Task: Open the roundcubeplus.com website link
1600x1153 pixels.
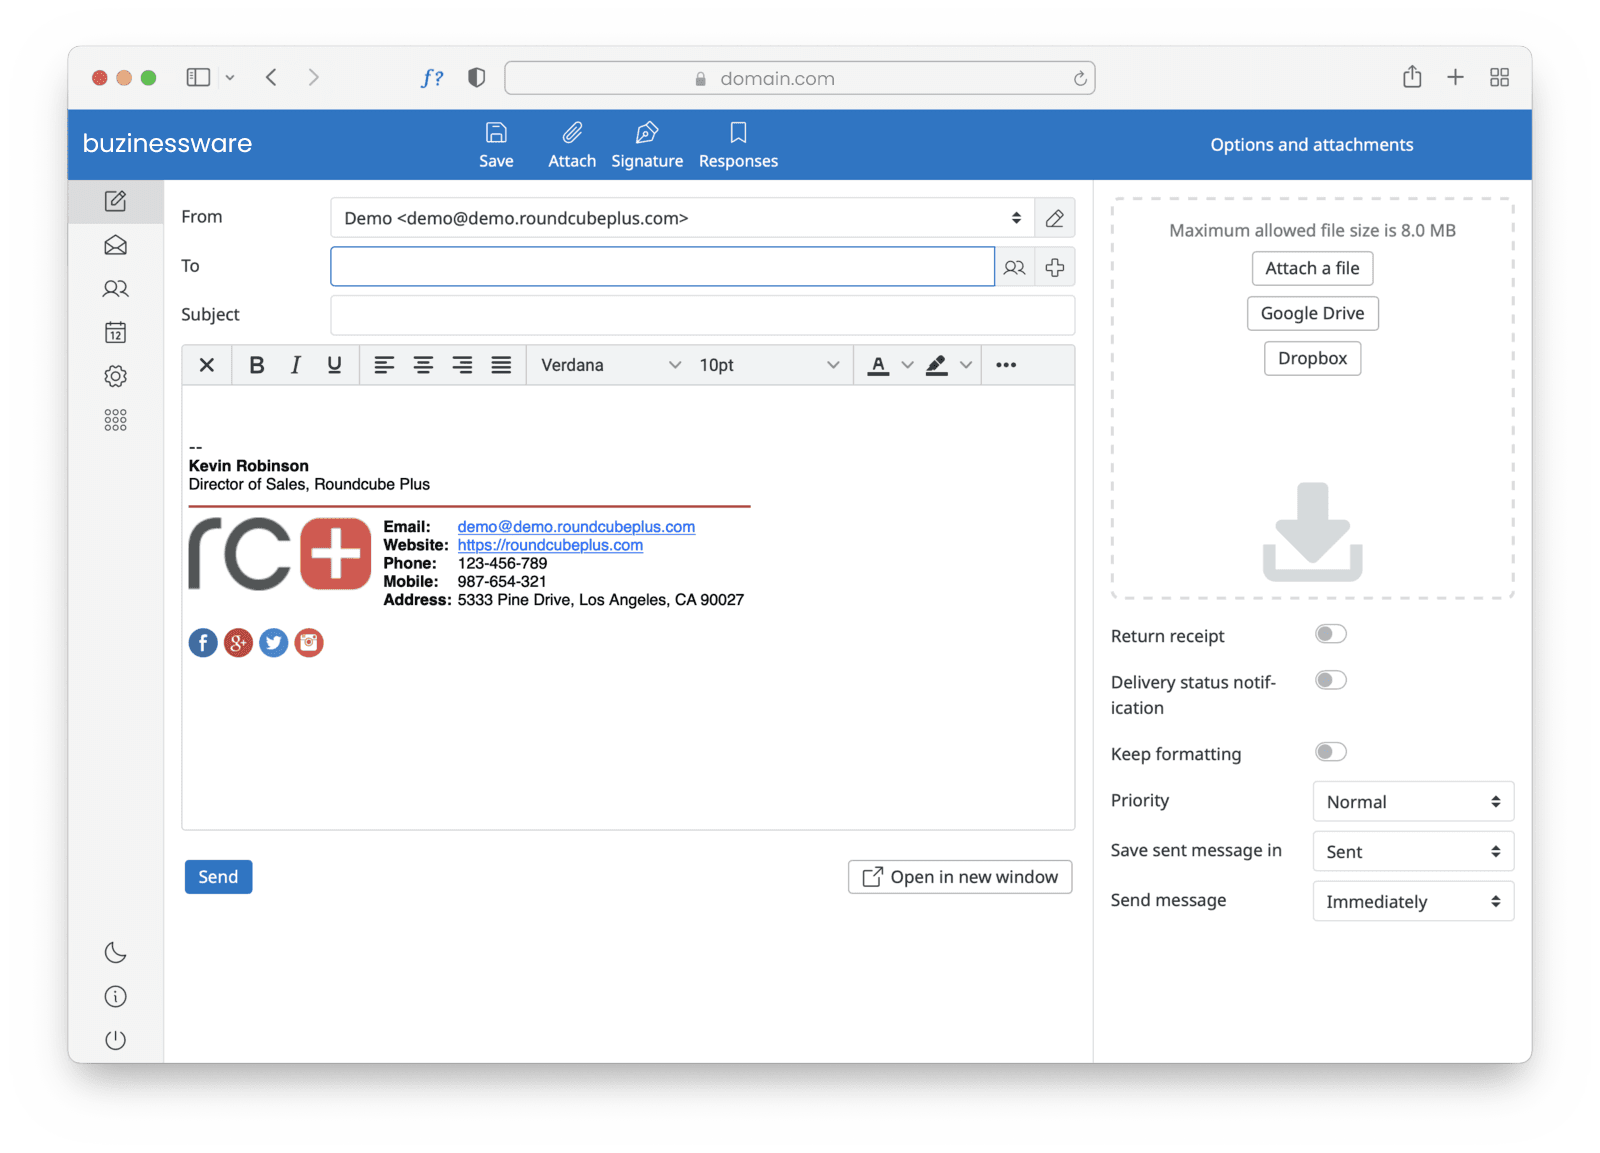Action: point(549,545)
